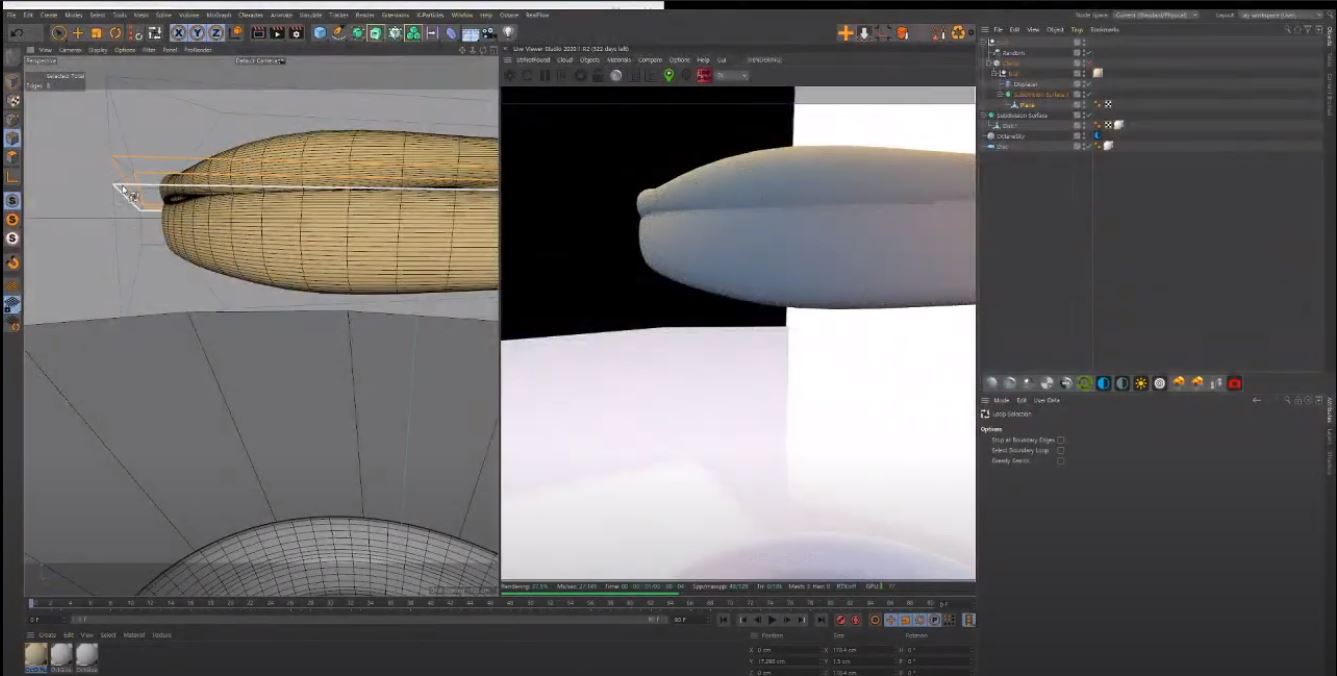Activate the Move tool

pyautogui.click(x=78, y=33)
